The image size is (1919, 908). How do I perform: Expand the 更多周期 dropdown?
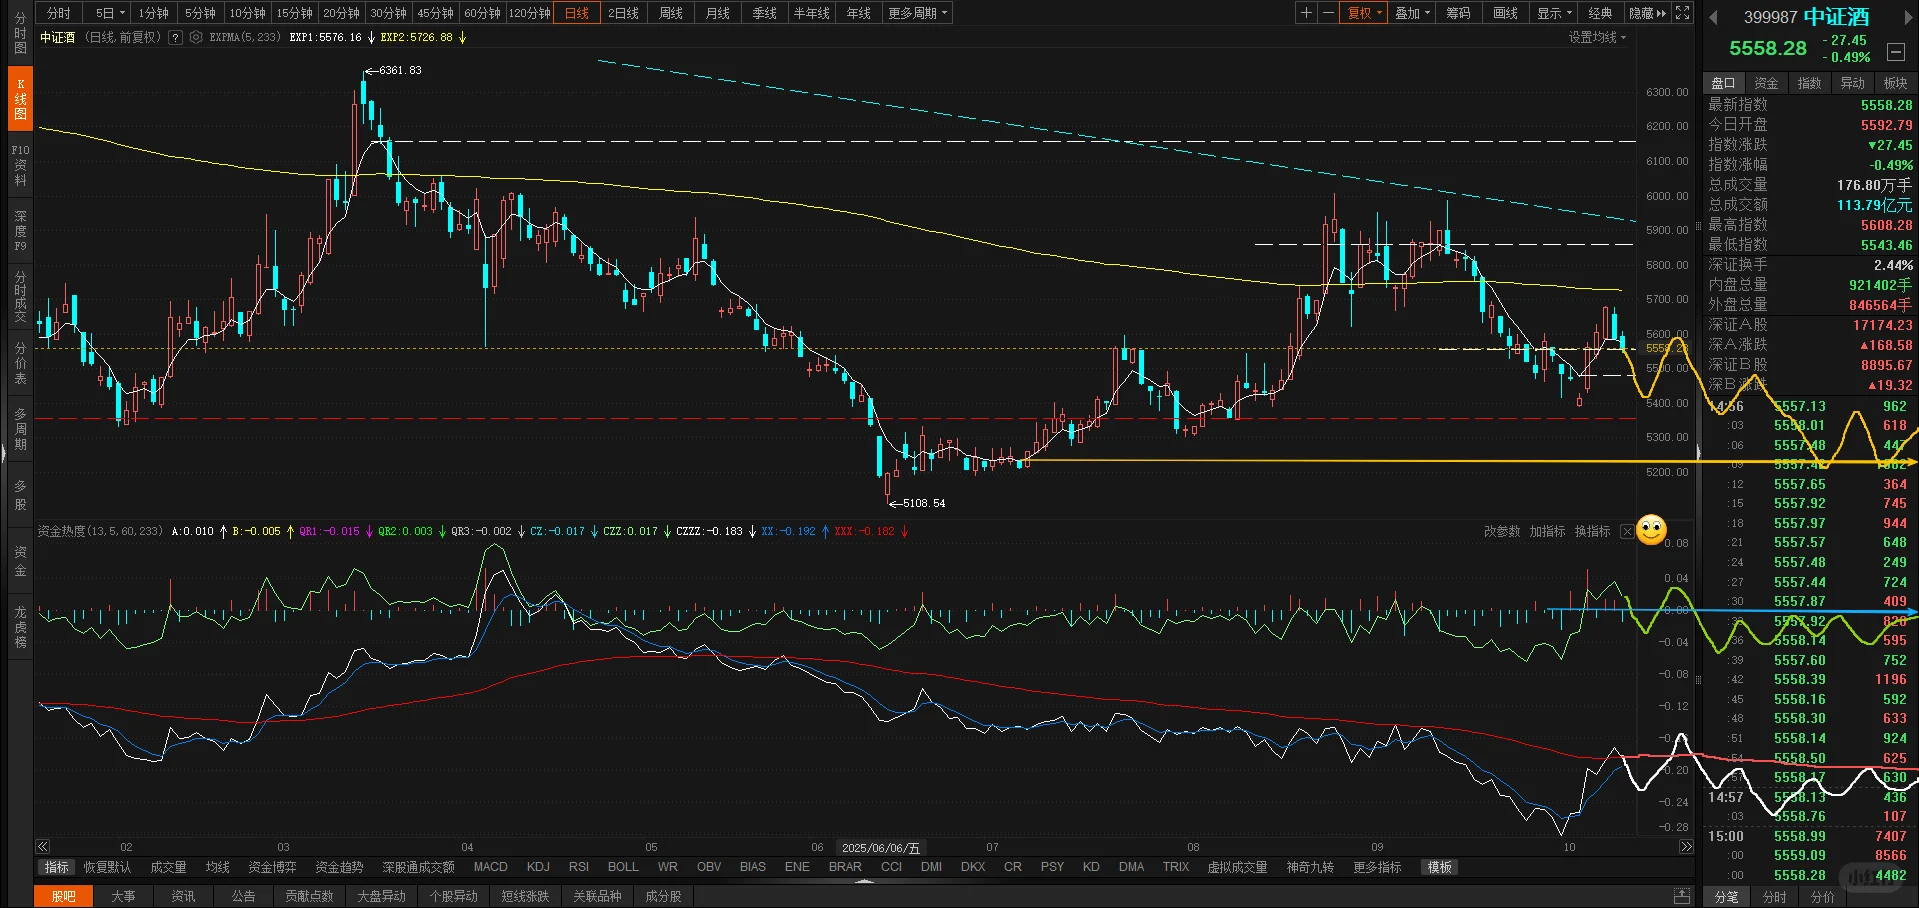(x=918, y=13)
